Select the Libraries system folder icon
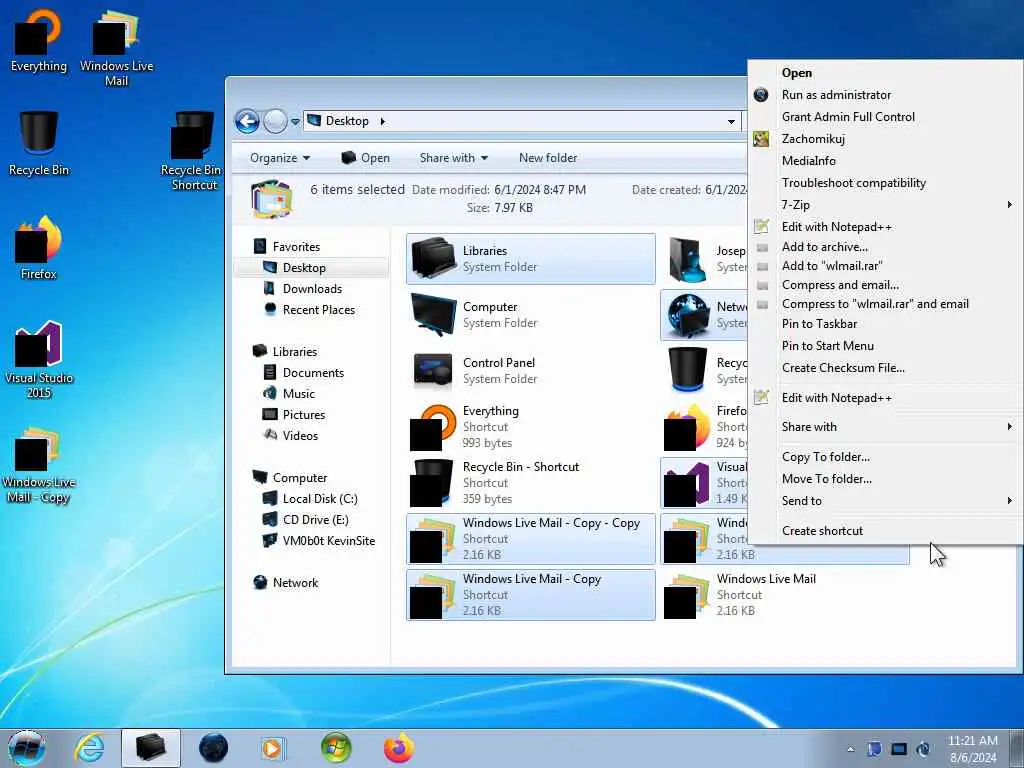Image resolution: width=1024 pixels, height=768 pixels. click(x=433, y=259)
